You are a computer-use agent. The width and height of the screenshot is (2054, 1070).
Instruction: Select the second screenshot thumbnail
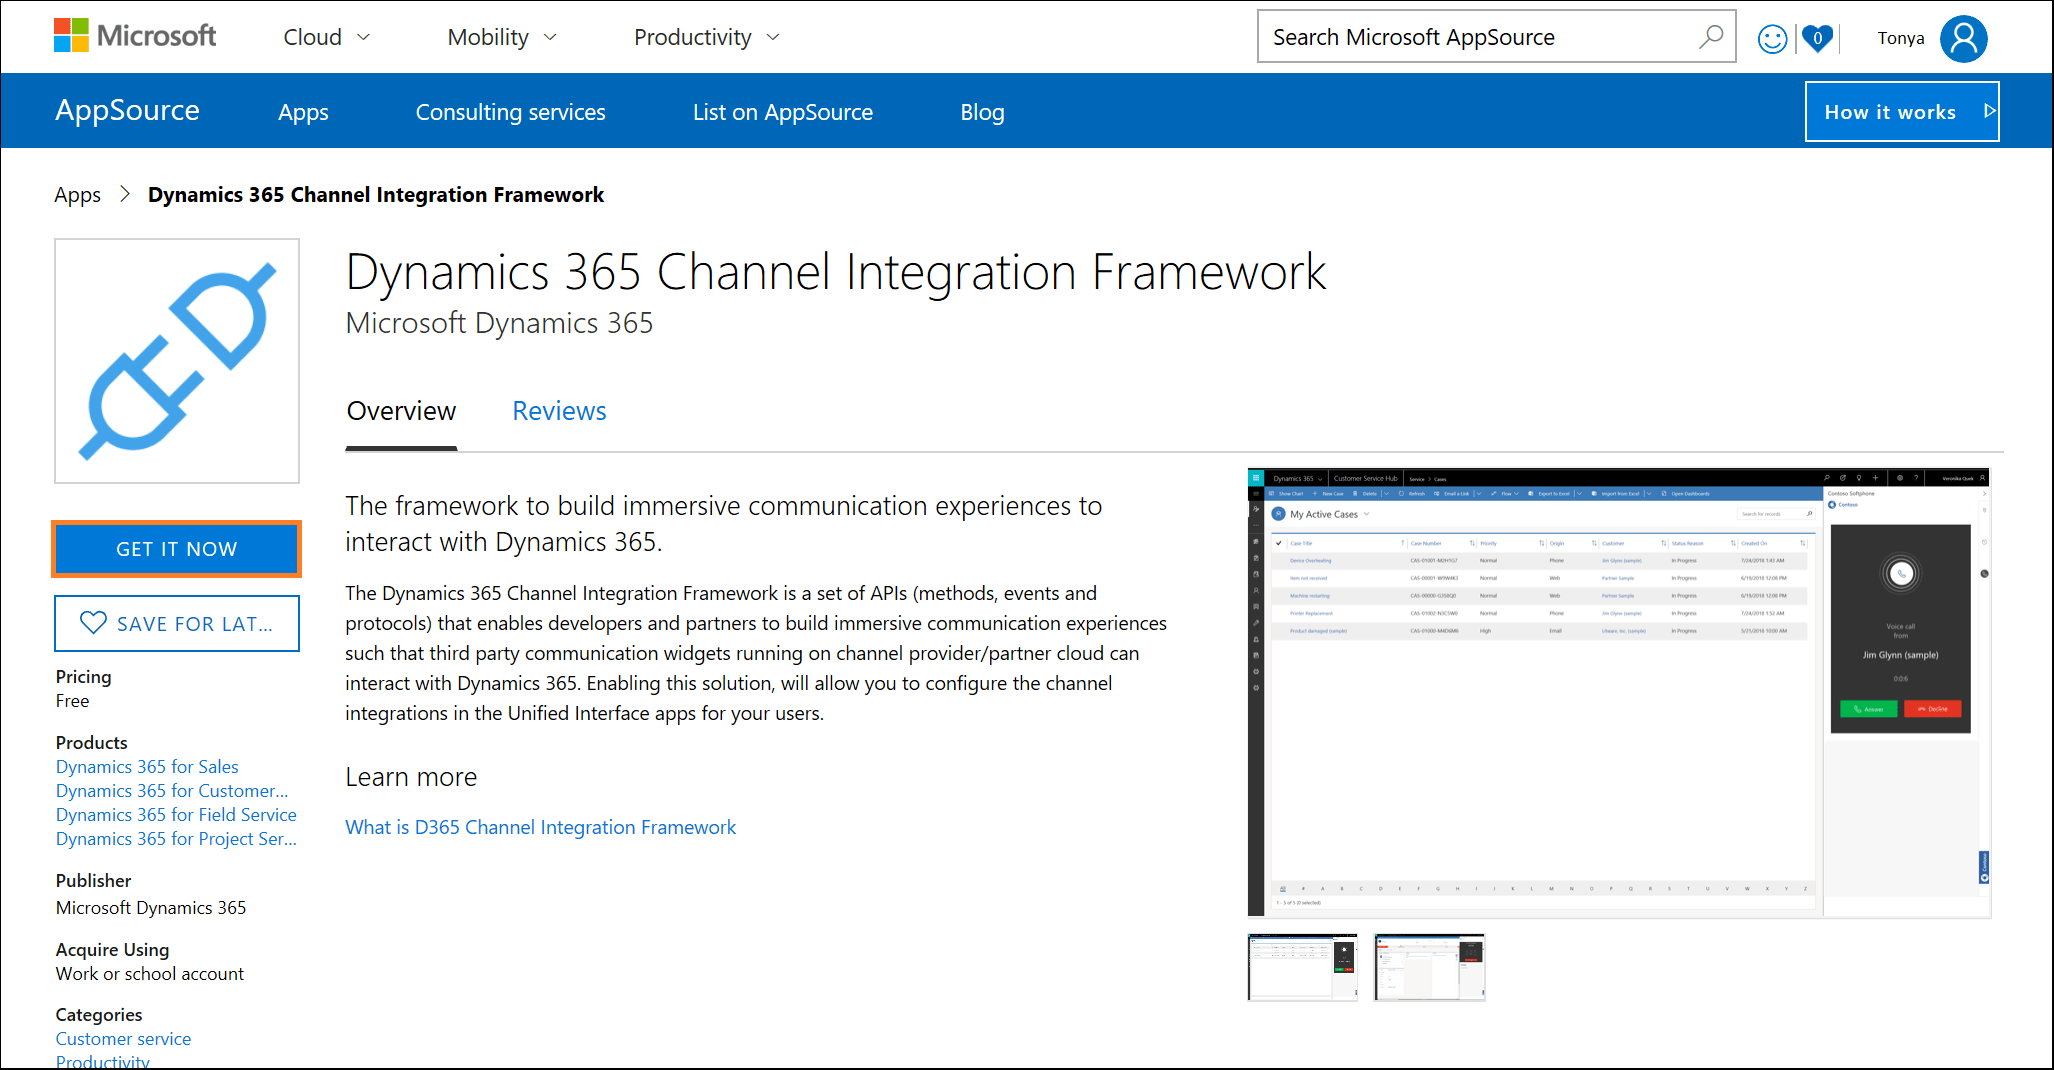pyautogui.click(x=1429, y=967)
